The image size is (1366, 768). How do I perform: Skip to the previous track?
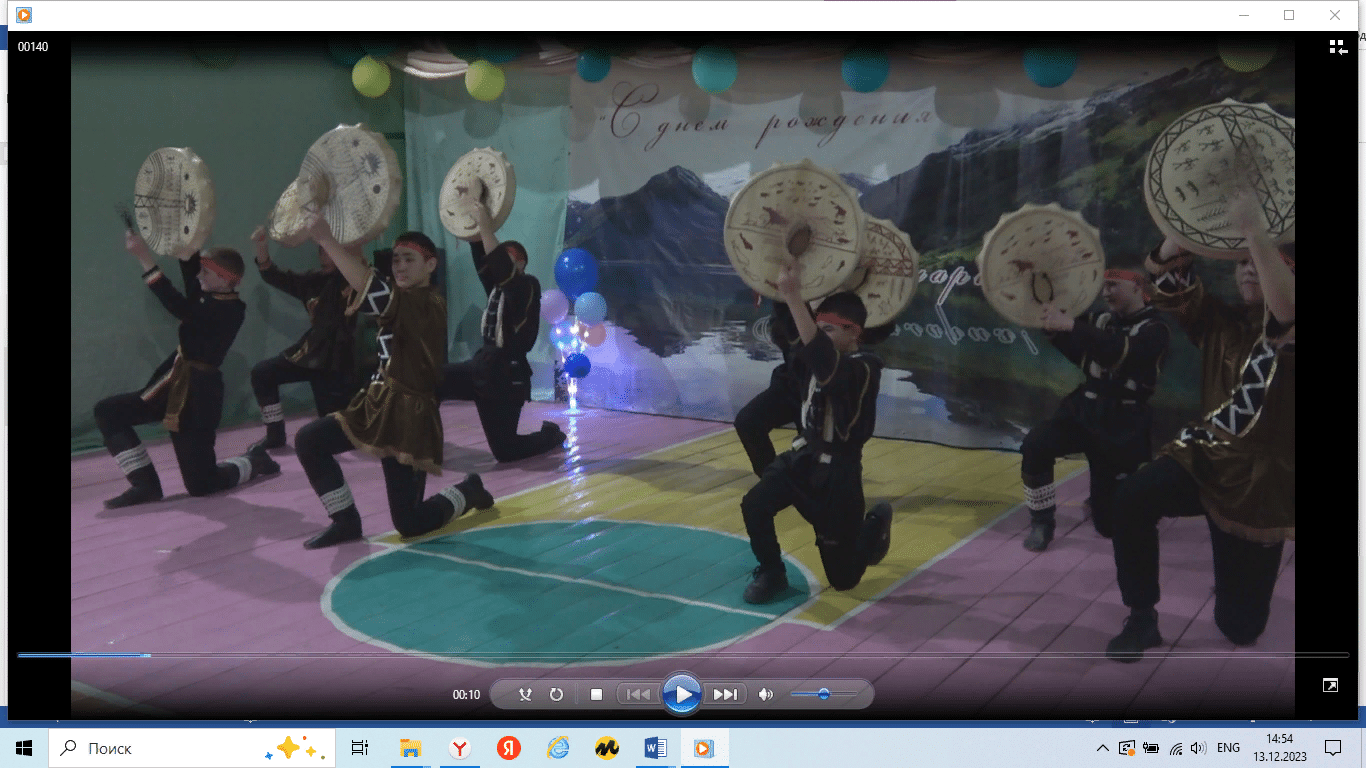pos(638,694)
